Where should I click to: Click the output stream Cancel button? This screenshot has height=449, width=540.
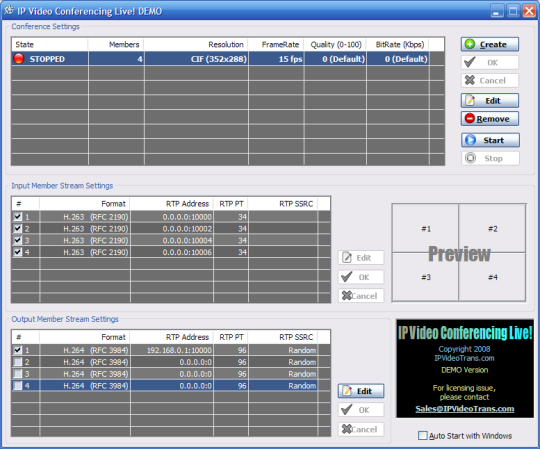pyautogui.click(x=361, y=429)
